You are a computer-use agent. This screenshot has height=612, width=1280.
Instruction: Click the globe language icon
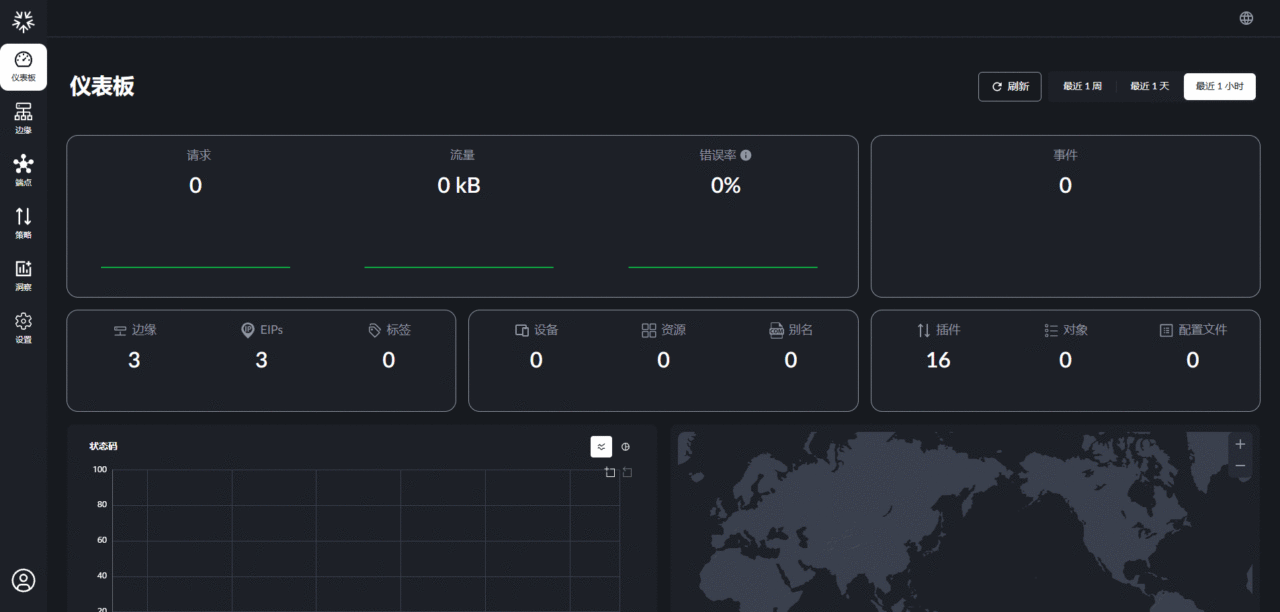(x=1246, y=18)
